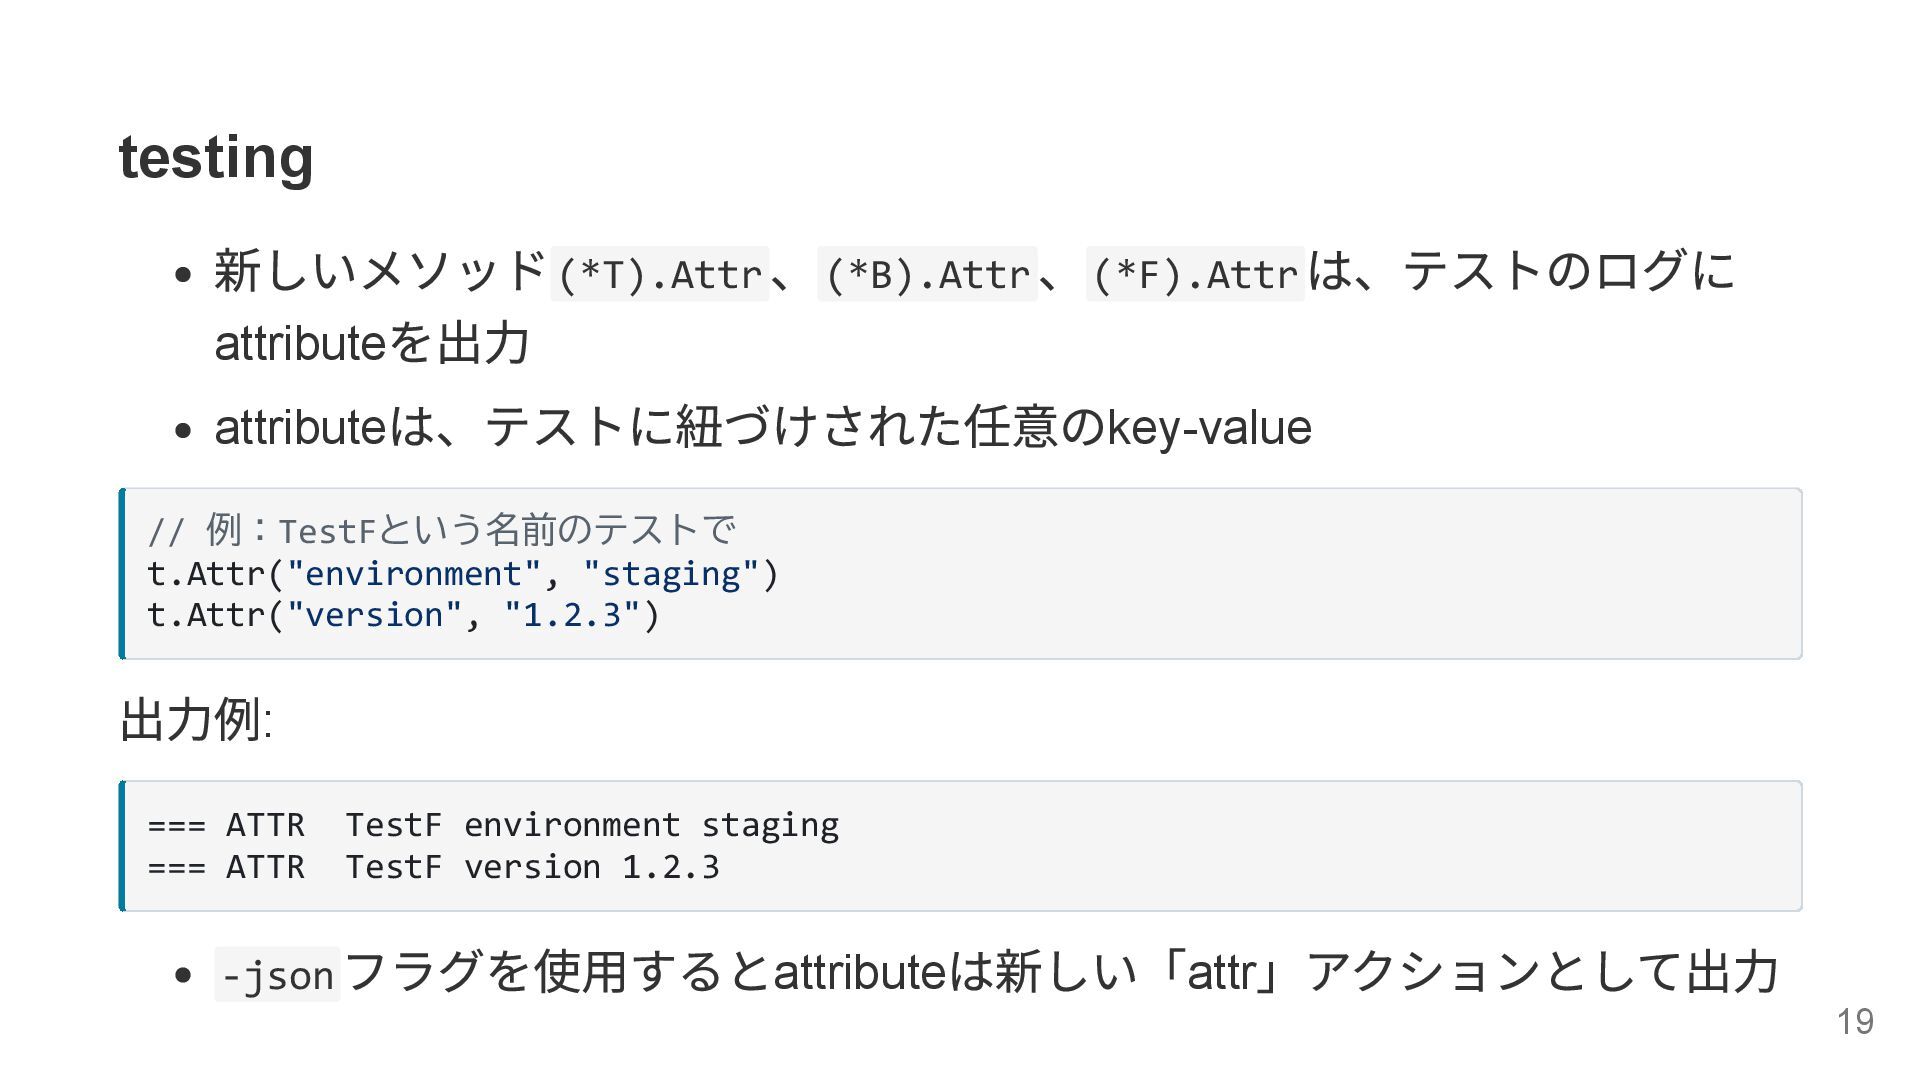The height and width of the screenshot is (1080, 1920).
Task: Click the (*F).Attr inline code
Action: click(1196, 274)
